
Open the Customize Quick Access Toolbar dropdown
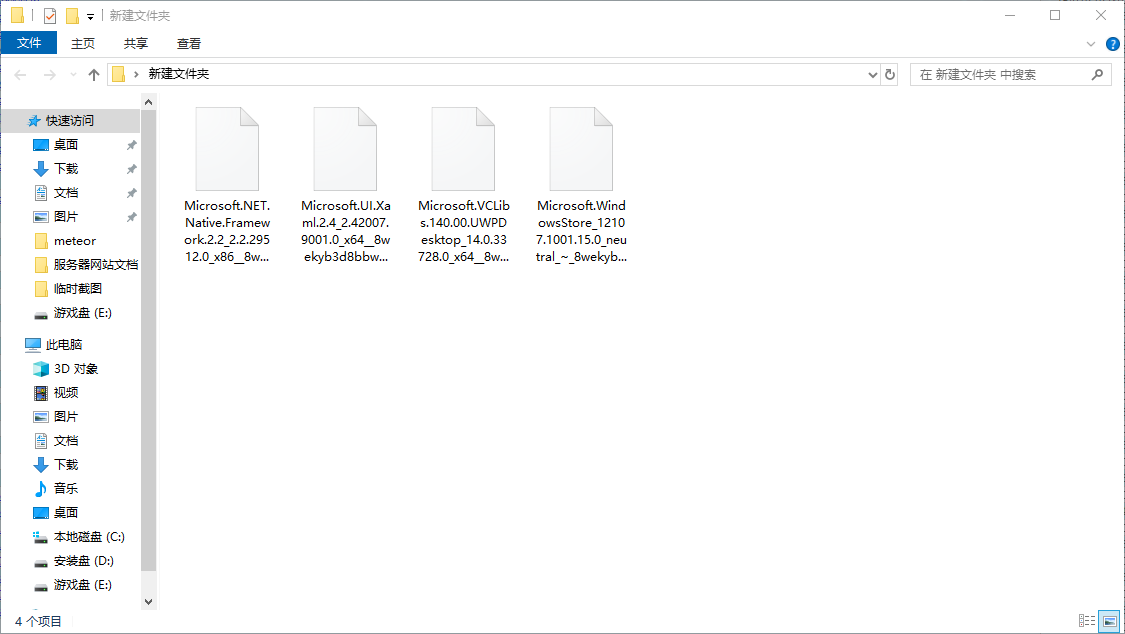[x=90, y=16]
